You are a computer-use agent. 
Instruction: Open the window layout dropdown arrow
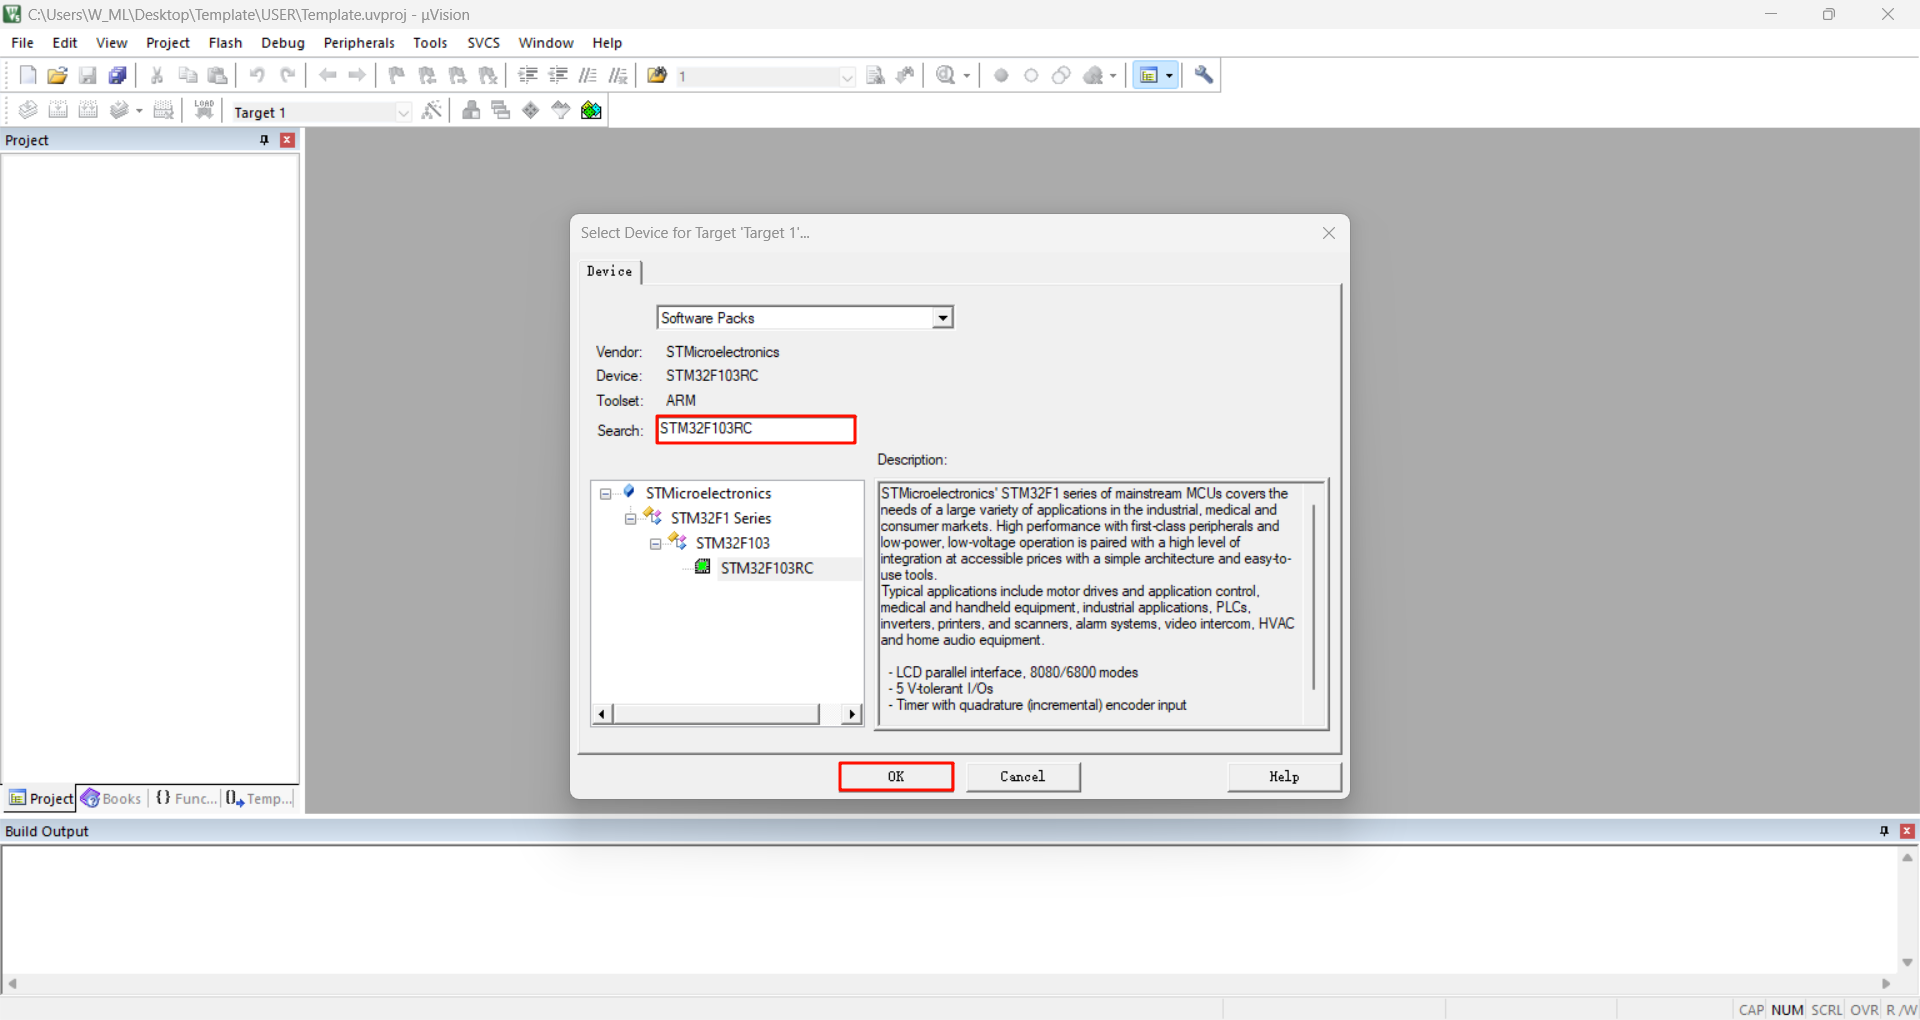pyautogui.click(x=1169, y=75)
